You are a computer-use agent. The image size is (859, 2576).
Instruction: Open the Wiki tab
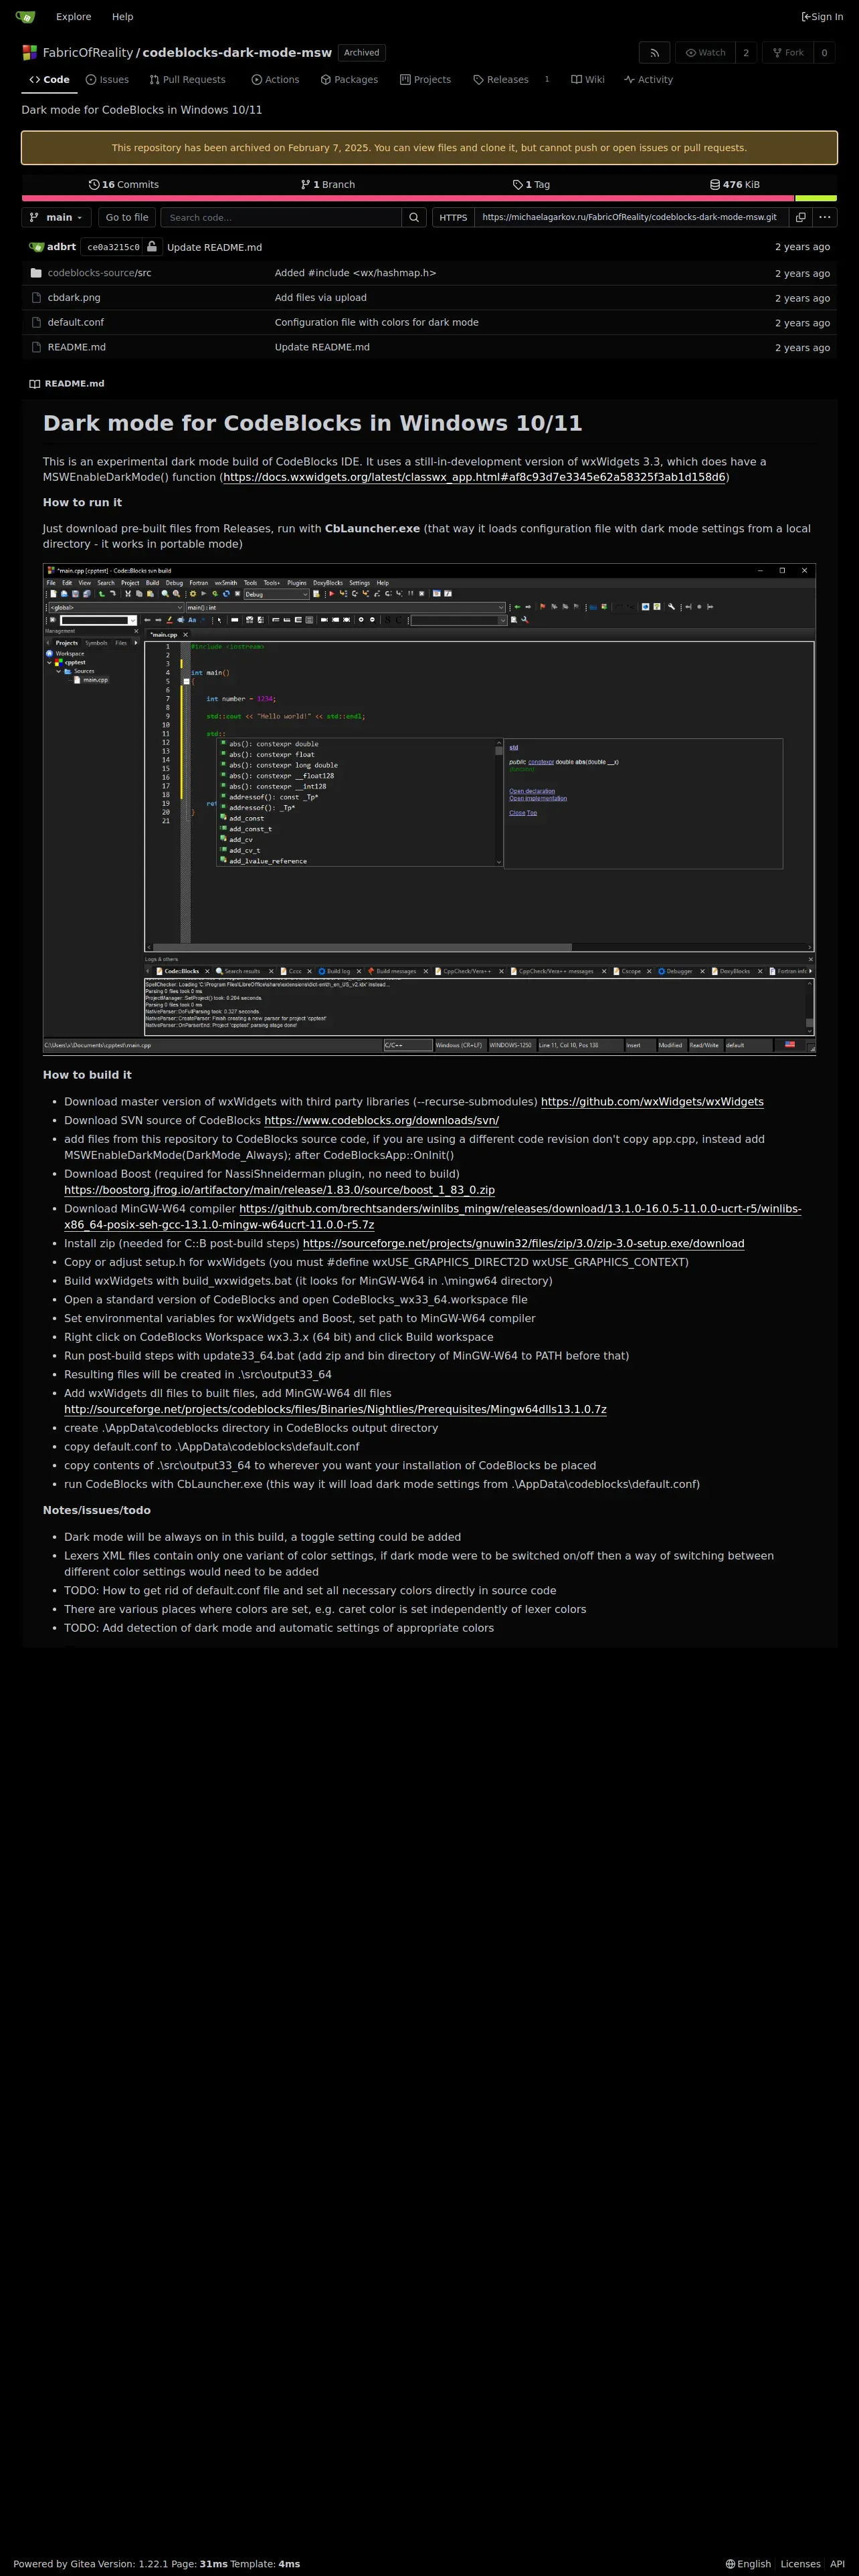click(588, 80)
